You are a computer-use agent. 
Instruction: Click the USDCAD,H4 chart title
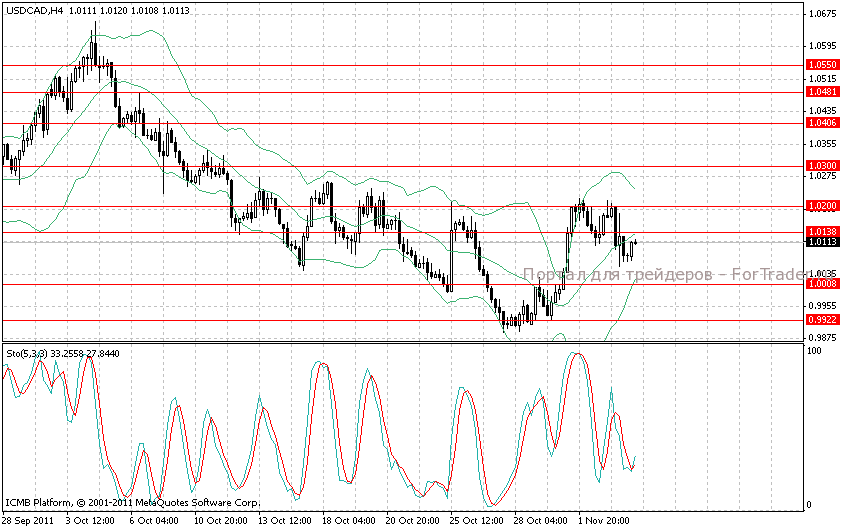[35, 12]
